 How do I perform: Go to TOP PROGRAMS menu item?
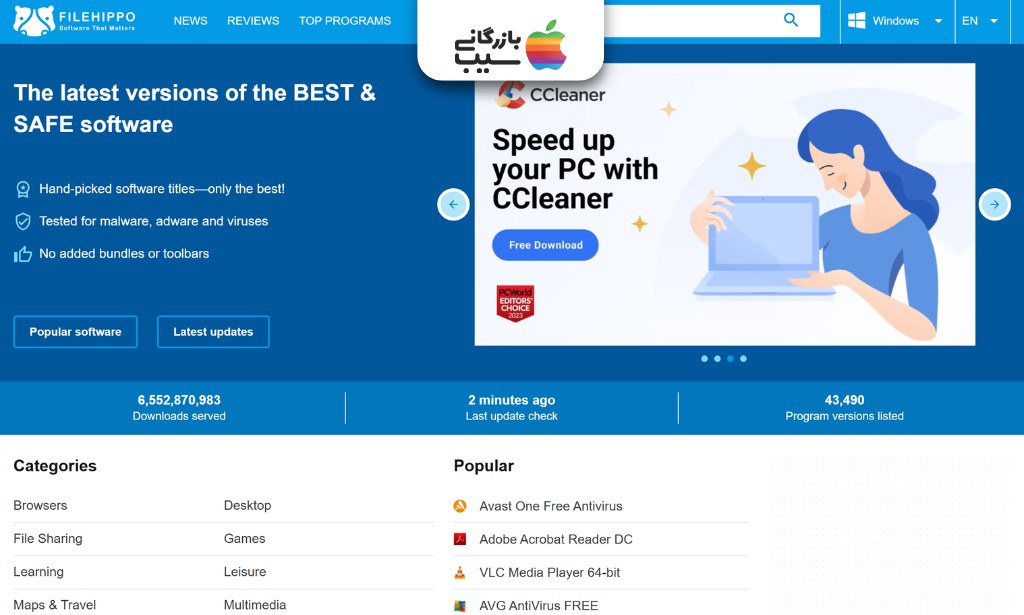[x=345, y=21]
